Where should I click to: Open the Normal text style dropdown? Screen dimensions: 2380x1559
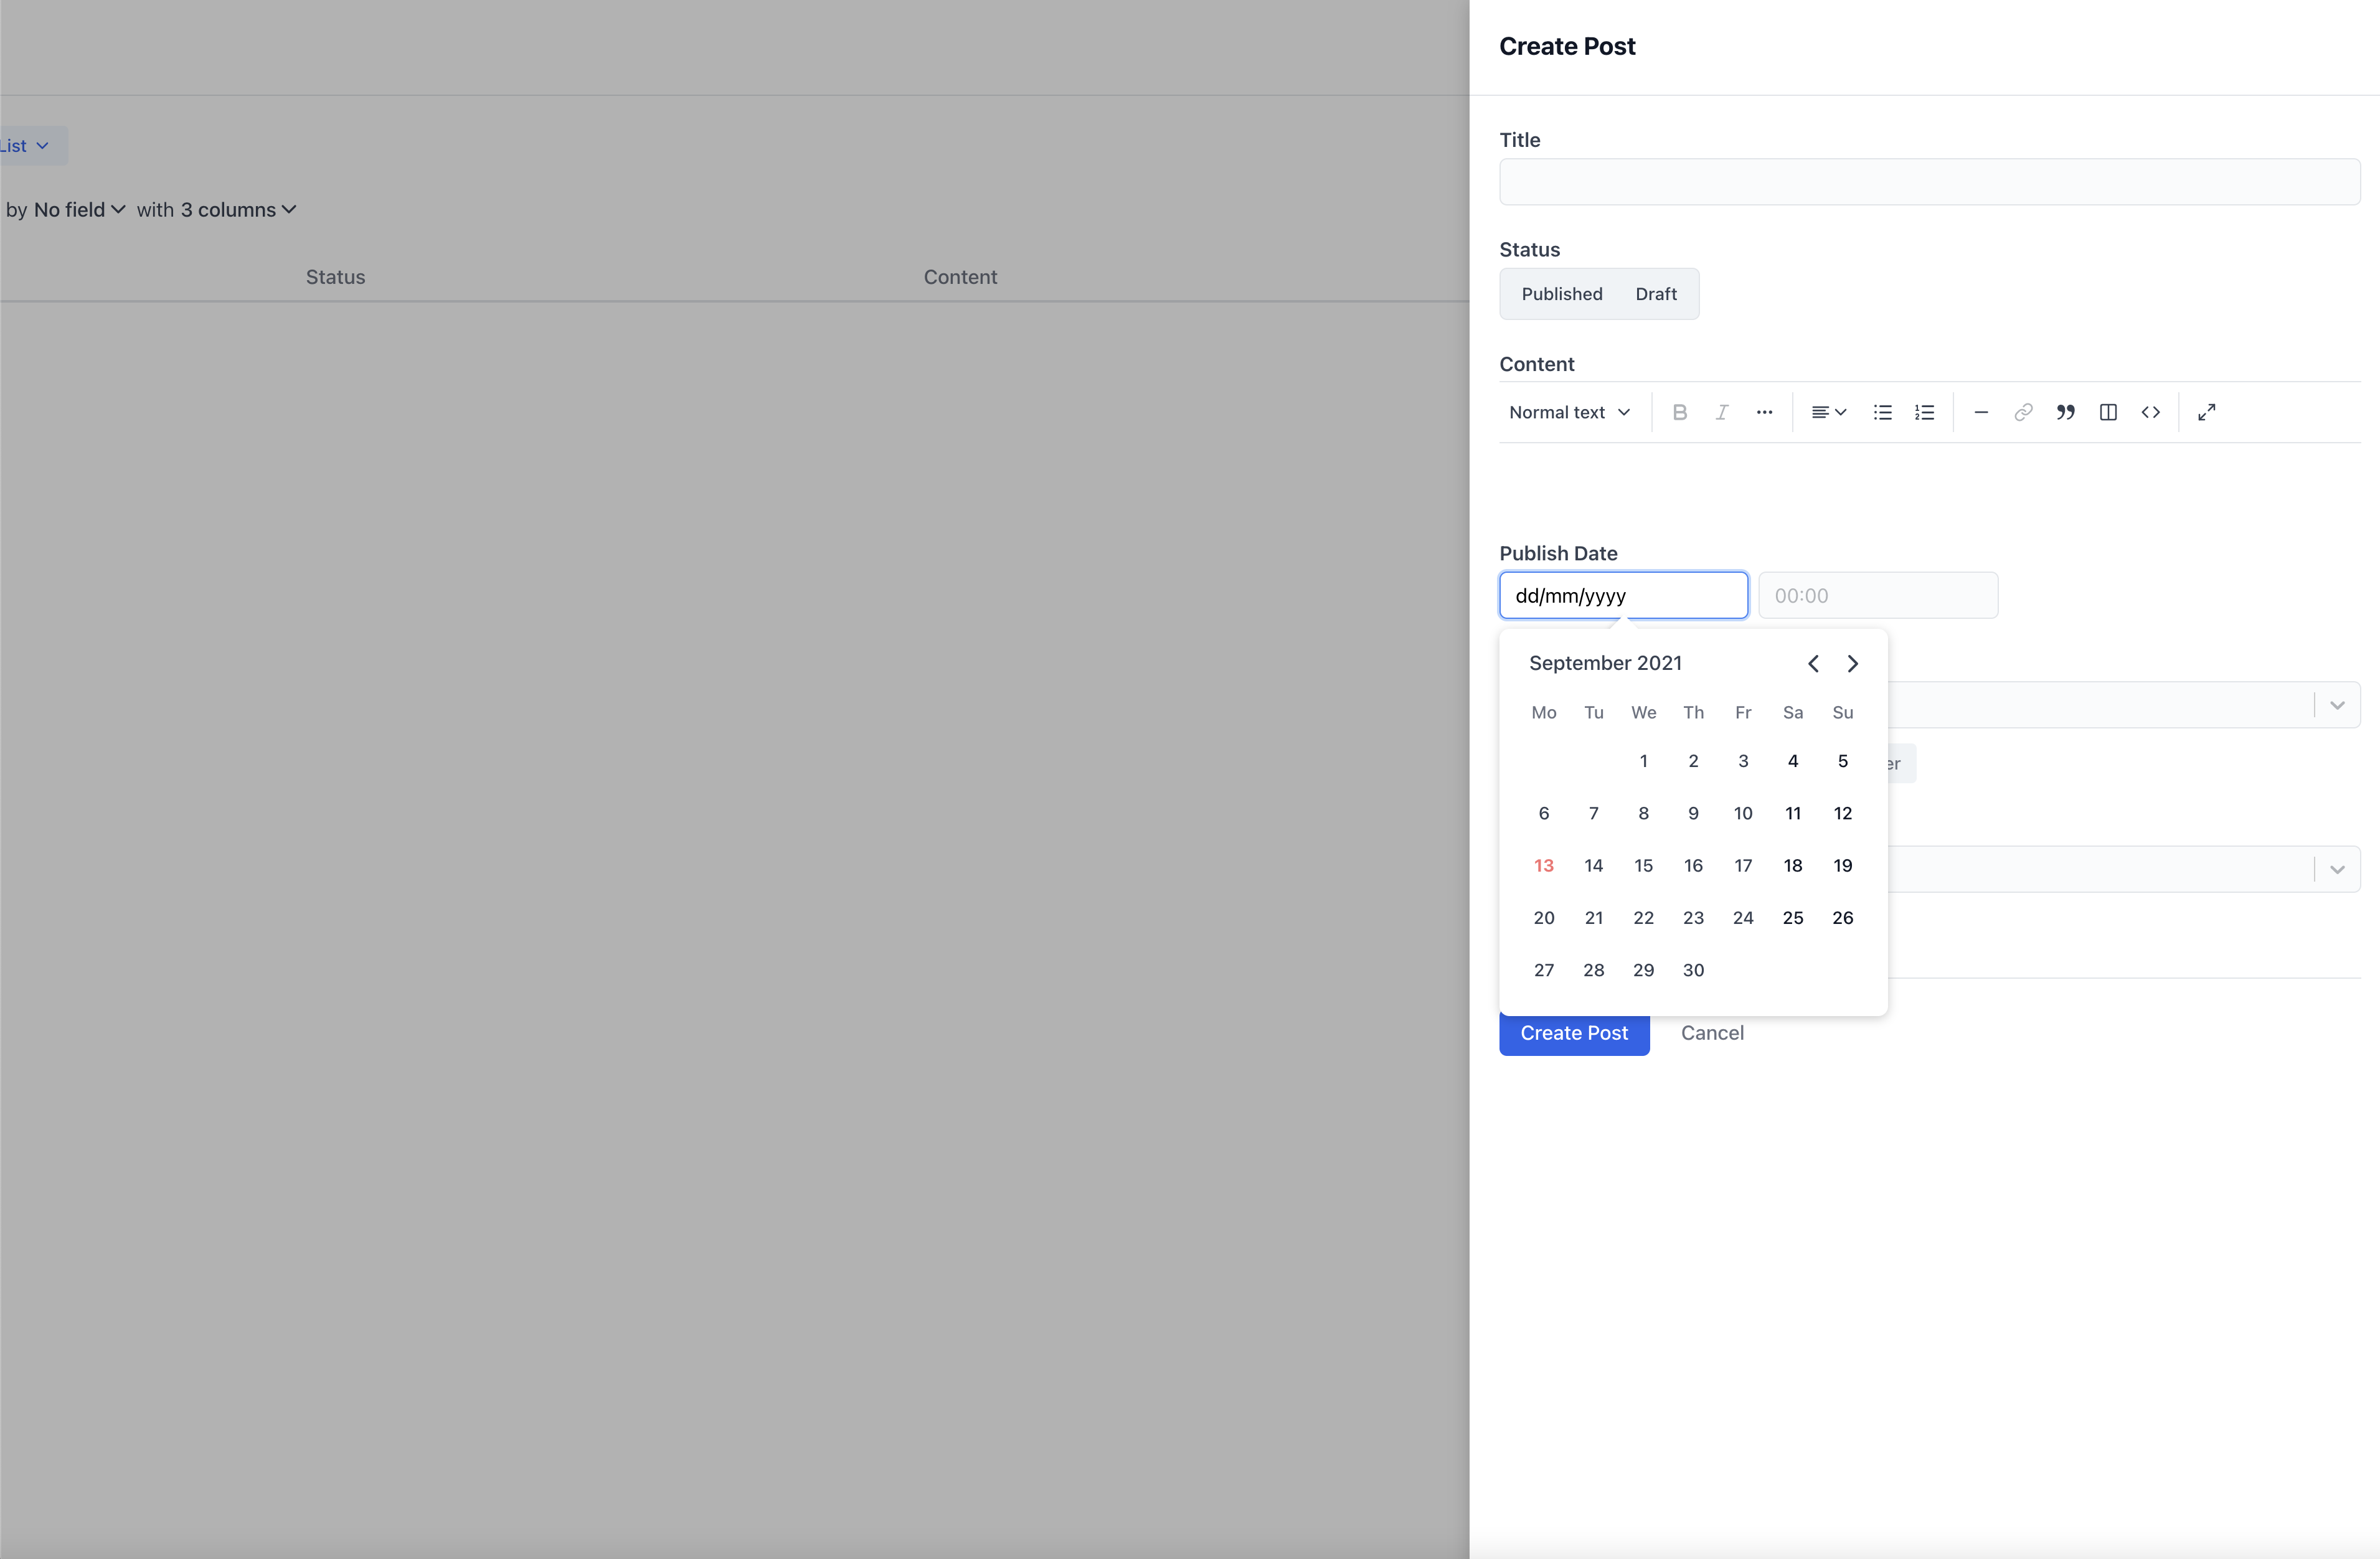pyautogui.click(x=1568, y=412)
